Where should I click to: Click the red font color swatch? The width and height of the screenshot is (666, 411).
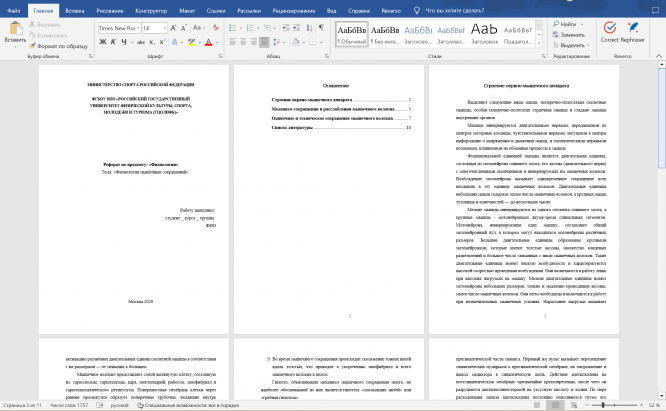click(x=209, y=42)
